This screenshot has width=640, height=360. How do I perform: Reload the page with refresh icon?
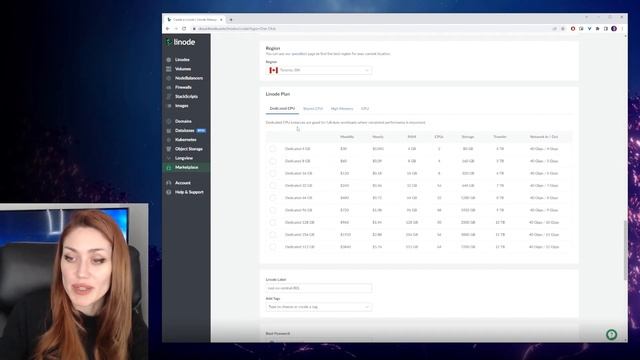pyautogui.click(x=184, y=29)
